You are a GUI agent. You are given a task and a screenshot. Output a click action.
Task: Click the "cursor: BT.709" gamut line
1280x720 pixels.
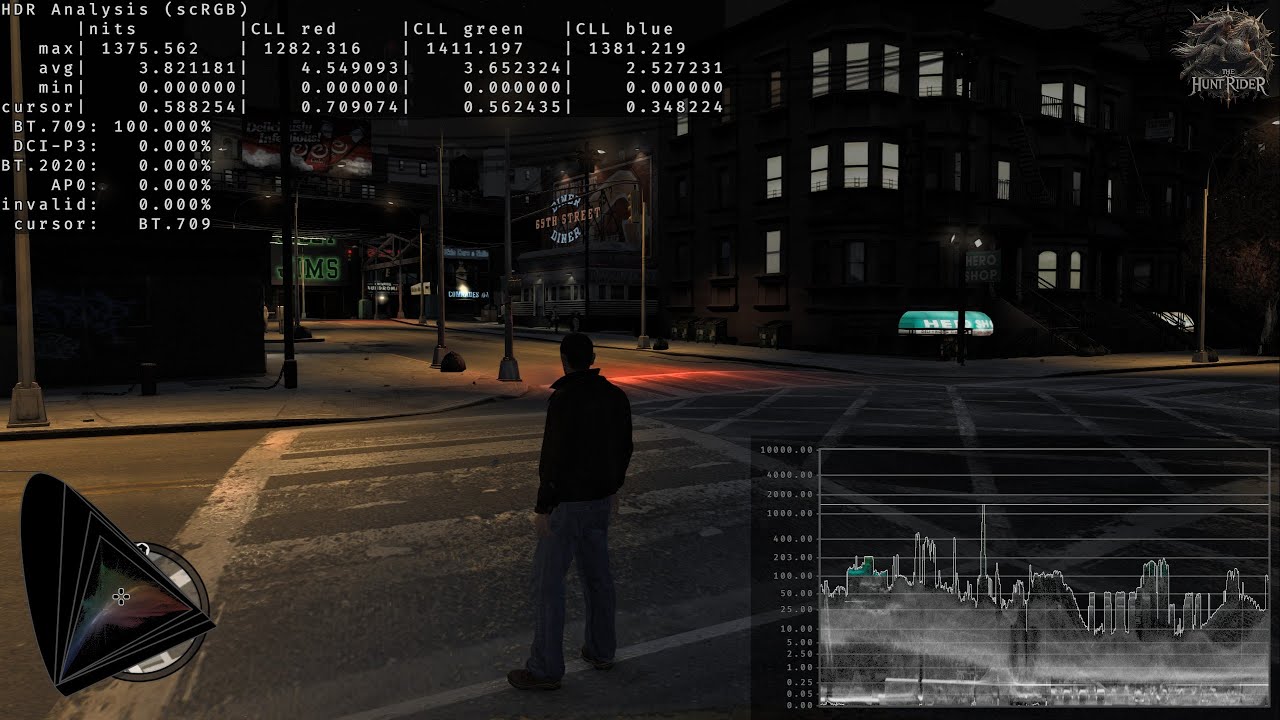coord(112,224)
